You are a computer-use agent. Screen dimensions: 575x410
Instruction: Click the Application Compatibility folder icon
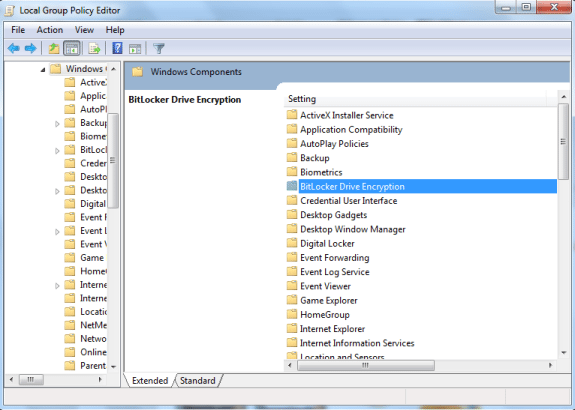[292, 129]
